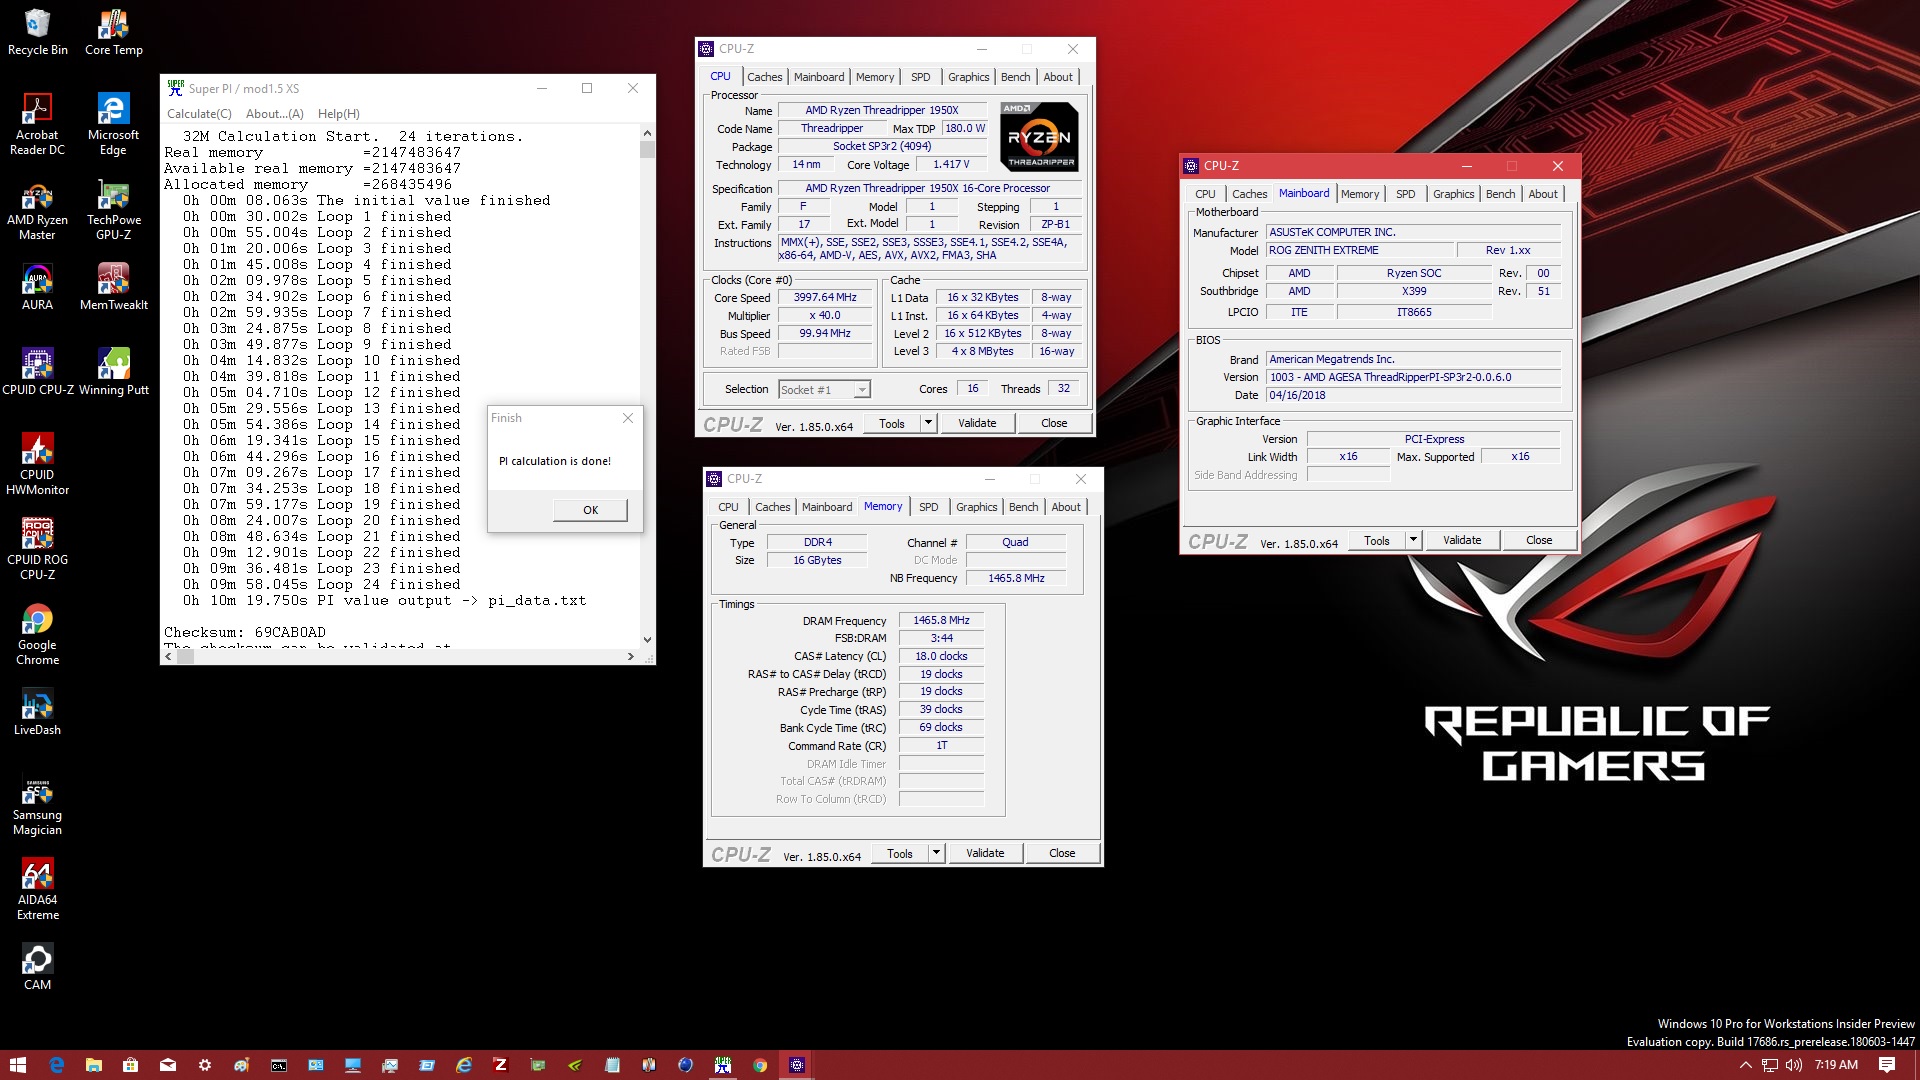
Task: Open CAM desktop shortcut
Action: 37,967
